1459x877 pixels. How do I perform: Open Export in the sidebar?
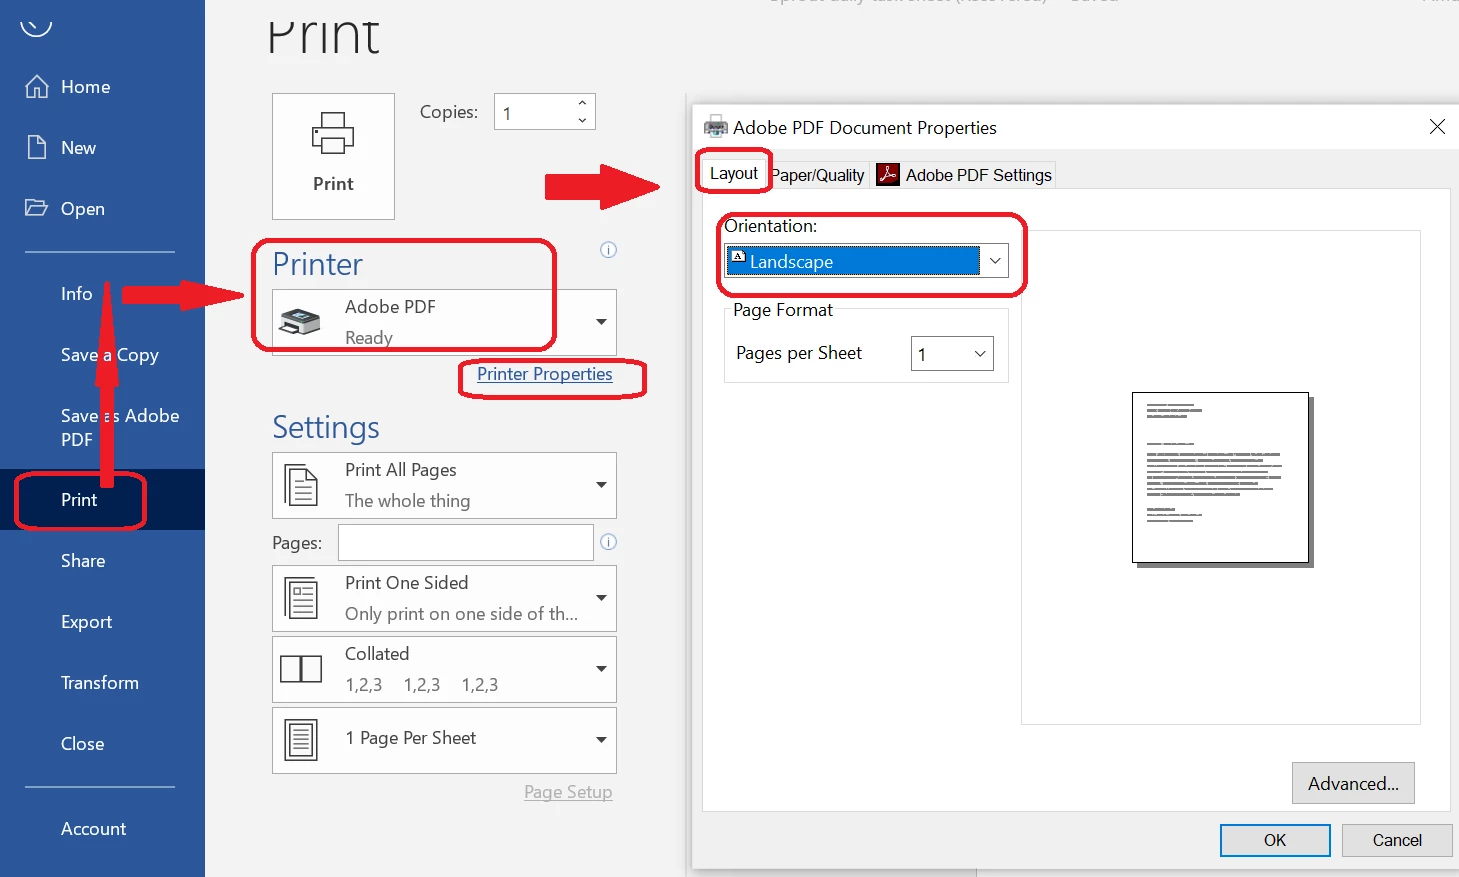click(86, 622)
